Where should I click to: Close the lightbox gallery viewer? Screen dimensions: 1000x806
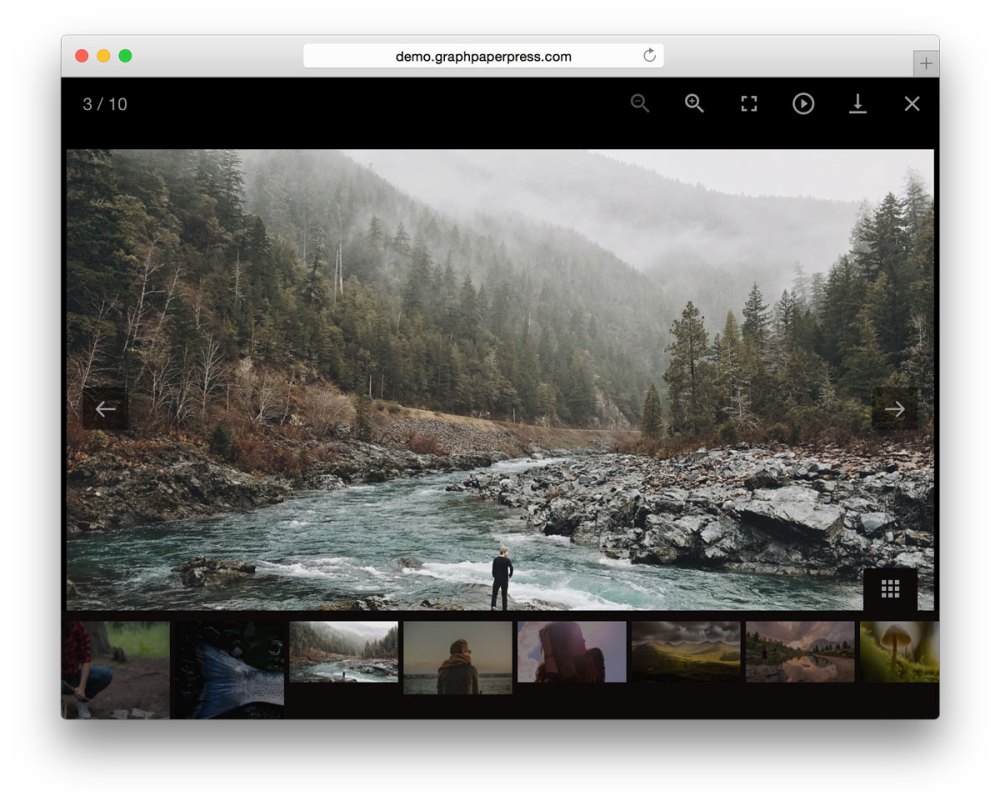tap(912, 104)
